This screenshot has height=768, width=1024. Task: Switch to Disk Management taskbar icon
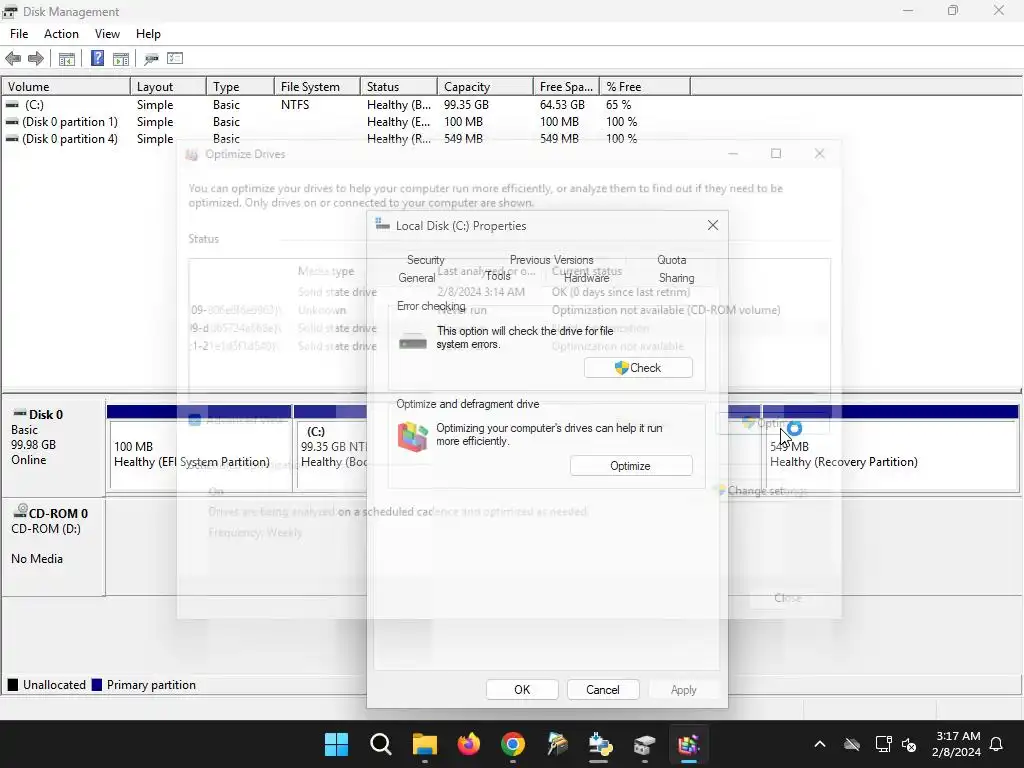645,744
